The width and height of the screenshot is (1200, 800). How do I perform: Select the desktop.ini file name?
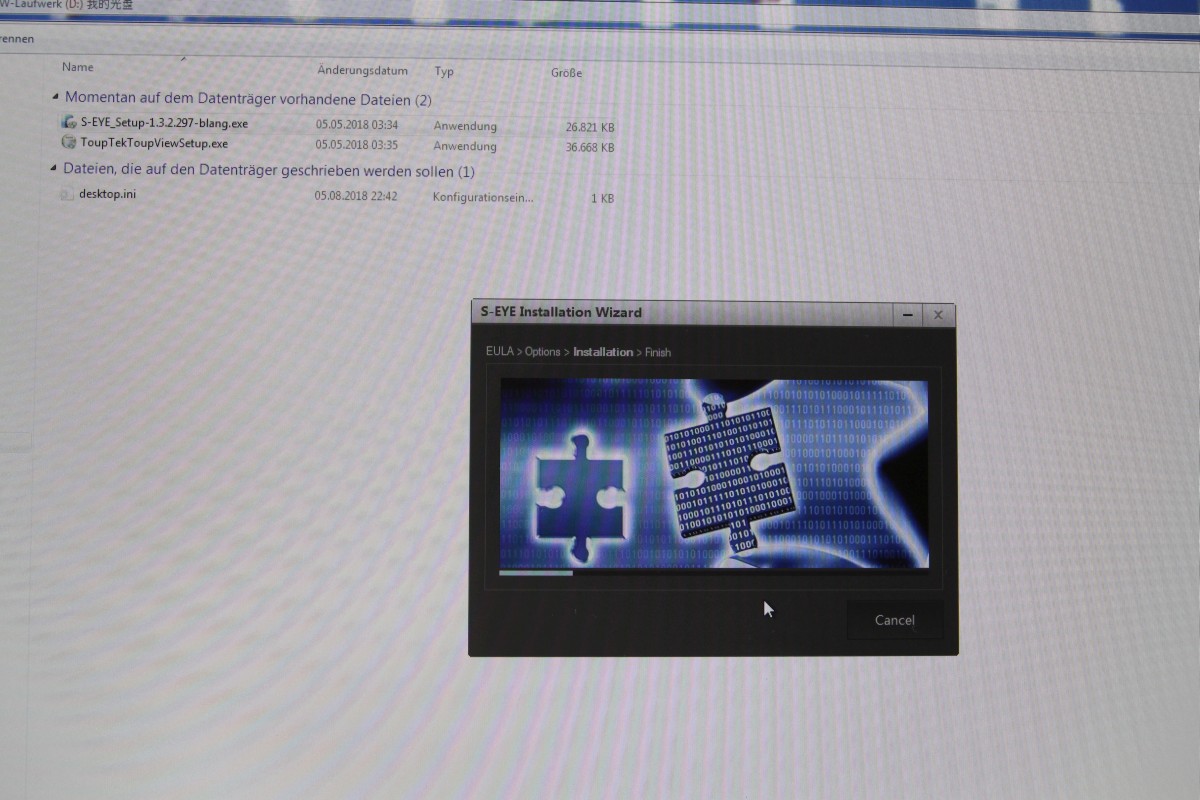pyautogui.click(x=108, y=194)
